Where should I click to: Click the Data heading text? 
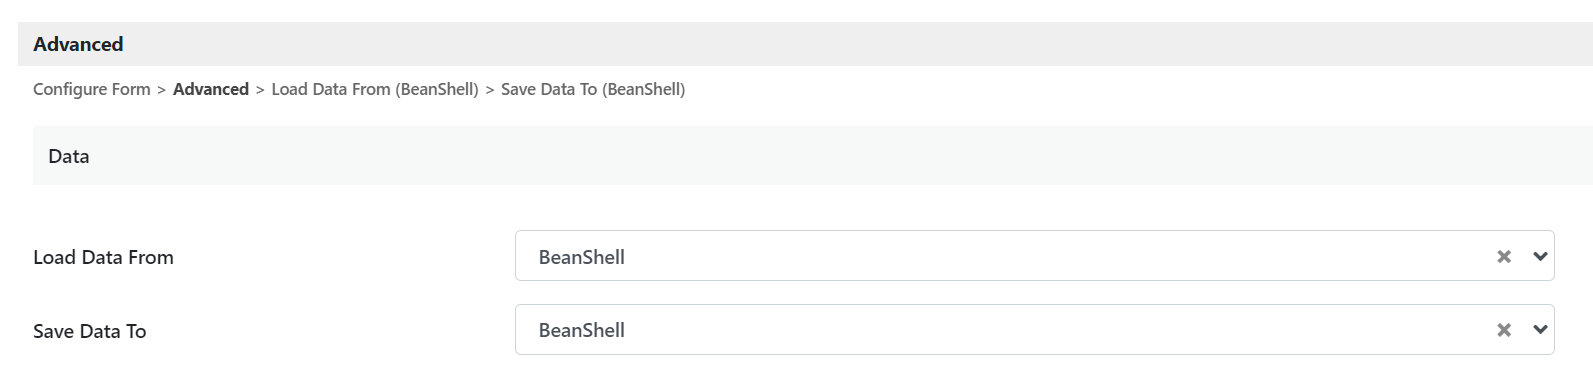[69, 156]
